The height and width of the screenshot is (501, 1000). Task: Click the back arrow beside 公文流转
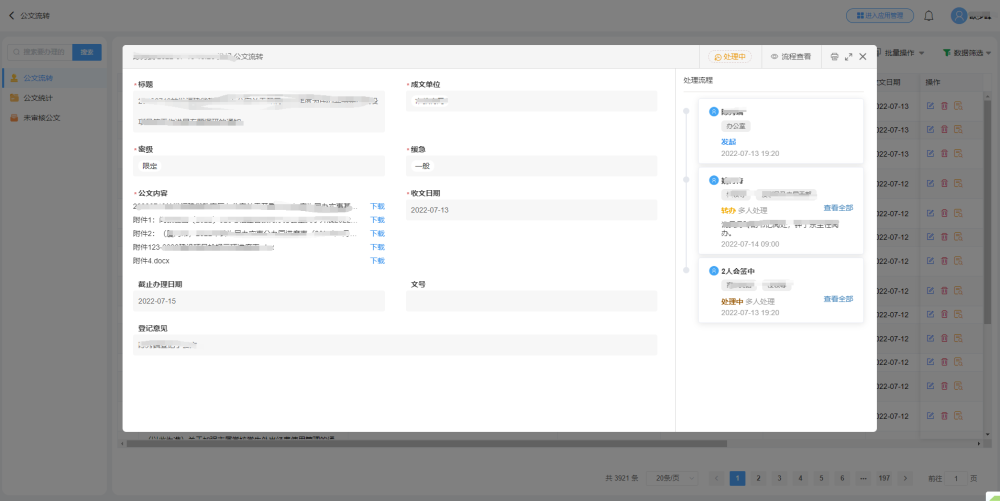pos(11,16)
